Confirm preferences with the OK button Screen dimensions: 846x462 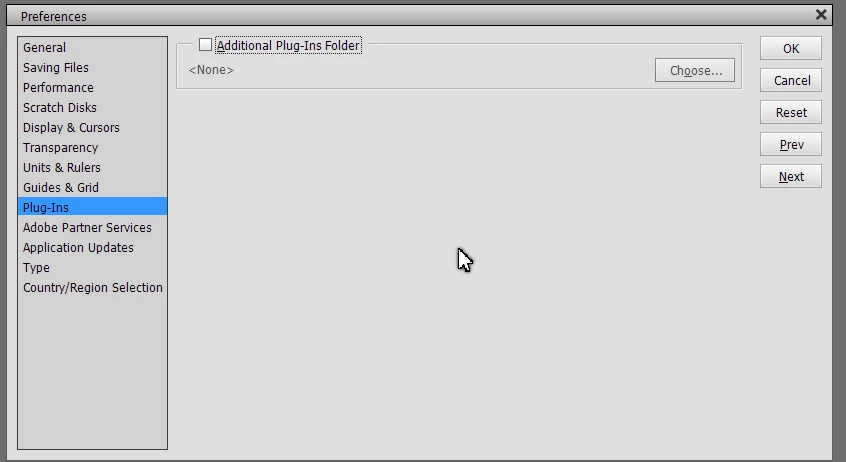point(791,49)
